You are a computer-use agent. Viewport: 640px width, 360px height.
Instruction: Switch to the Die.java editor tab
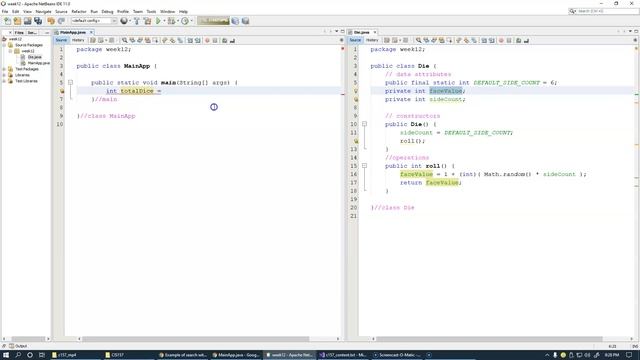coord(361,32)
